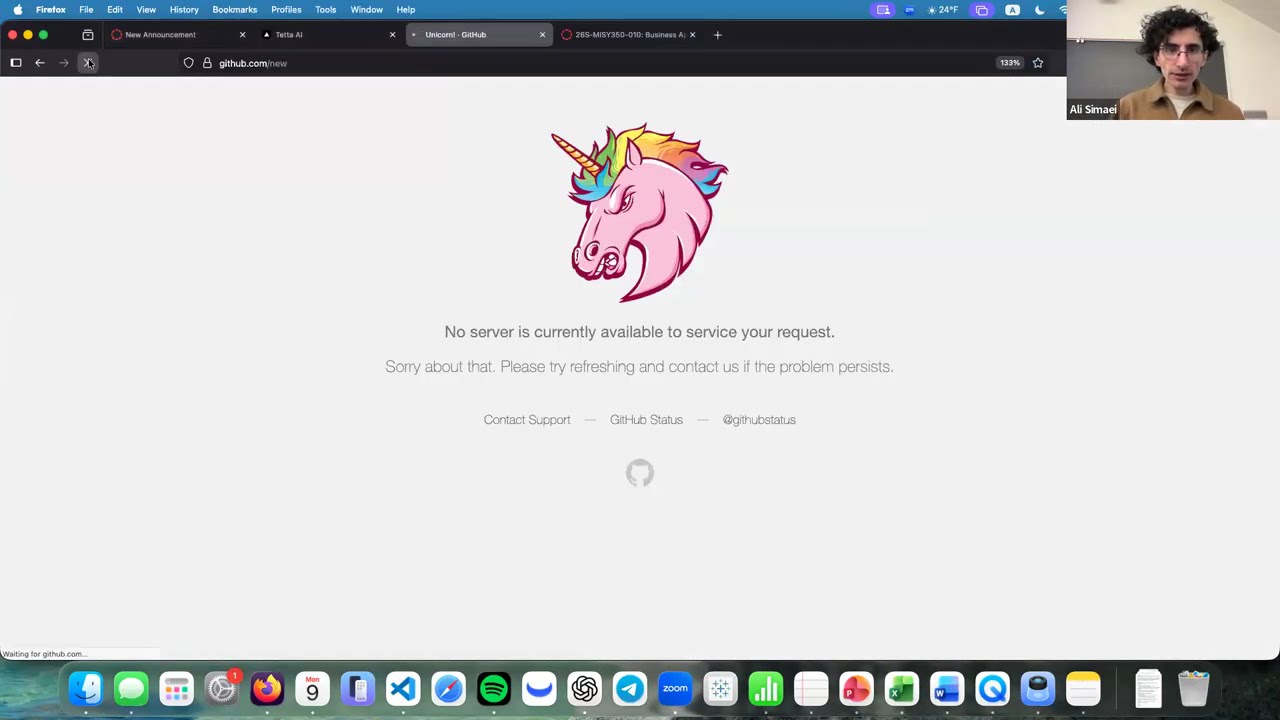This screenshot has height=720, width=1280.
Task: Stop loading the page in Firefox
Action: pyautogui.click(x=88, y=63)
